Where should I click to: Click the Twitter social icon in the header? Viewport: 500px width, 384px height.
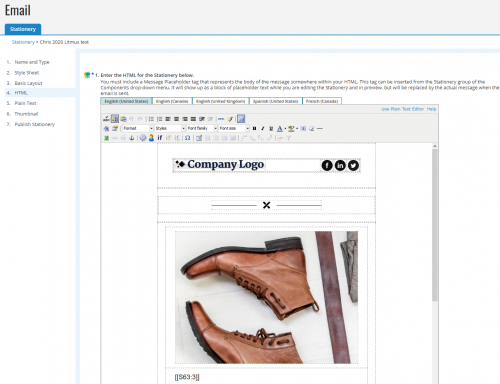[353, 165]
